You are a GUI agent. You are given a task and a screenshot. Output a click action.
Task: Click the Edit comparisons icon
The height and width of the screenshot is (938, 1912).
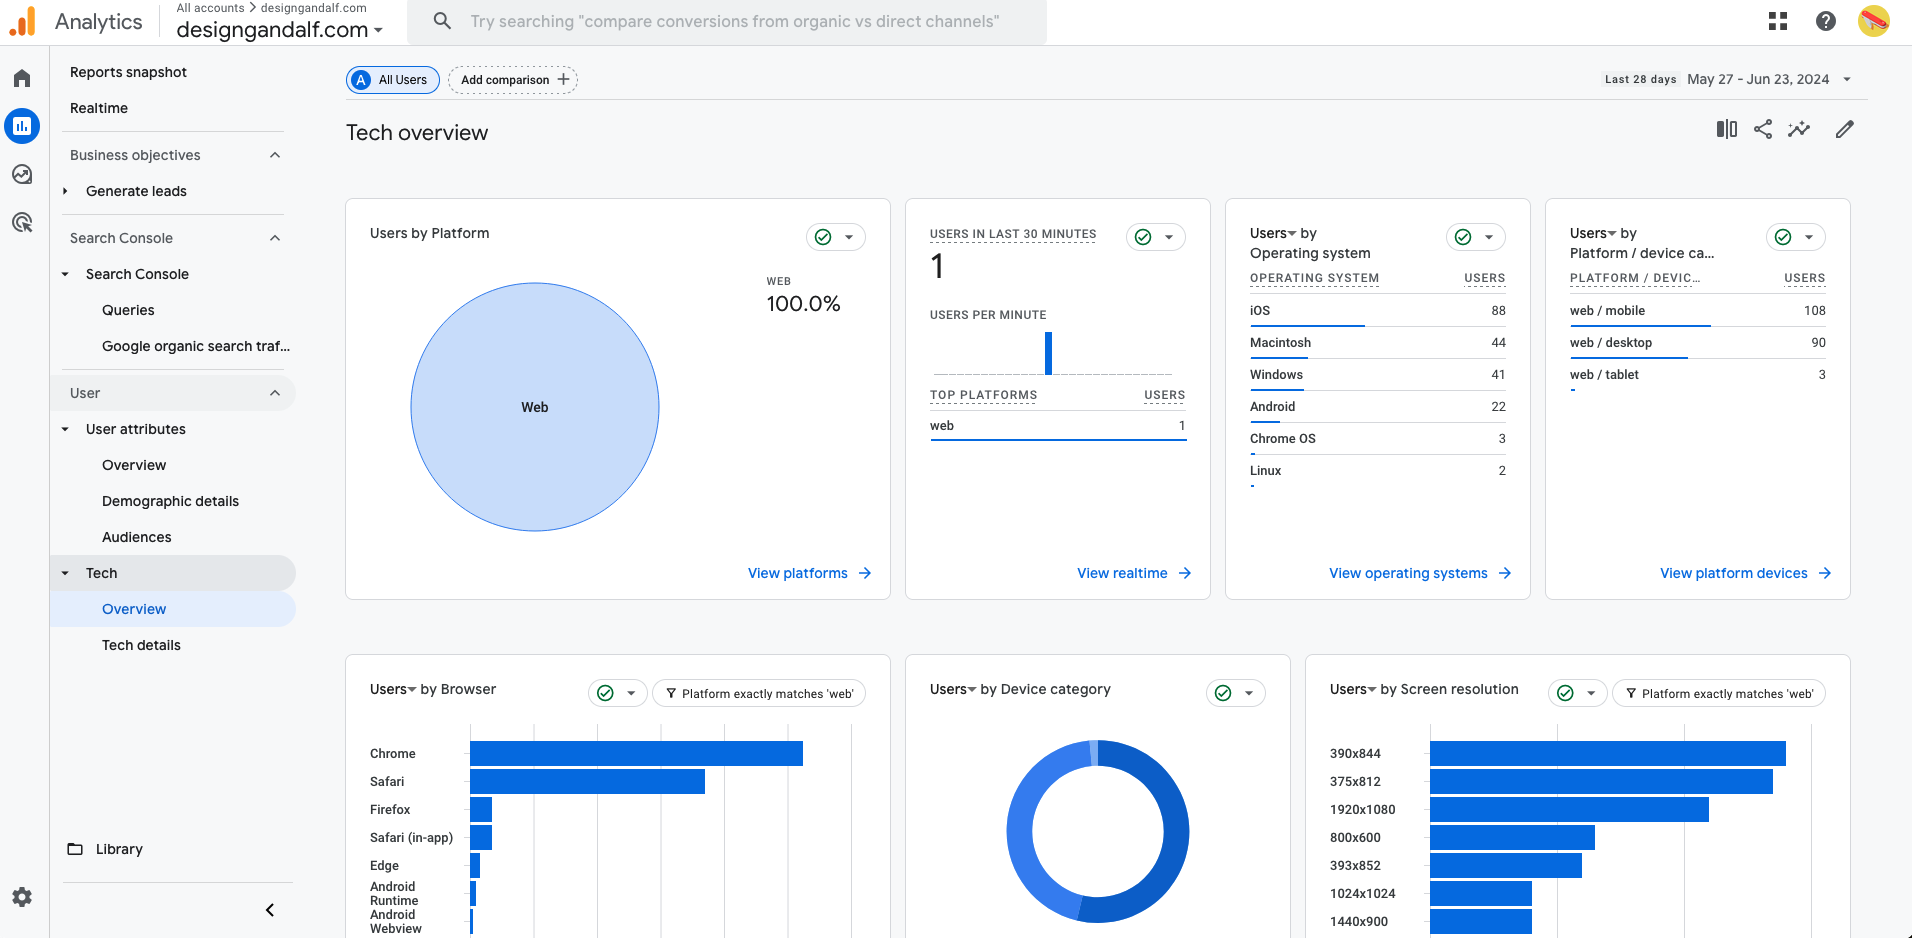(1726, 129)
